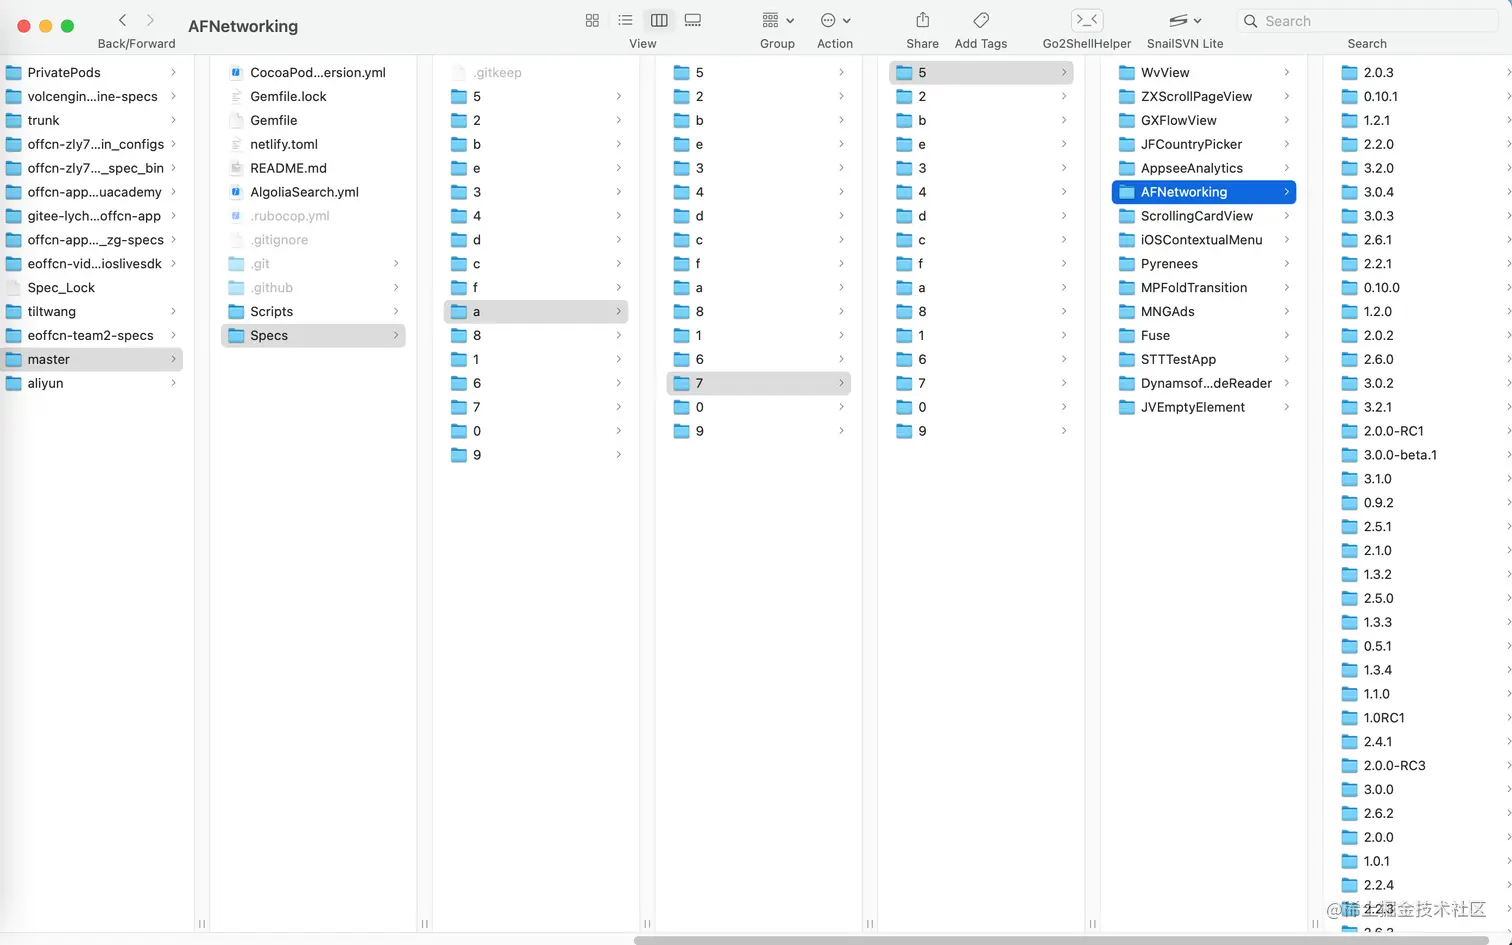This screenshot has height=945, width=1512.
Task: Click the horizontal scrollbar at the bottom
Action: 1061,940
